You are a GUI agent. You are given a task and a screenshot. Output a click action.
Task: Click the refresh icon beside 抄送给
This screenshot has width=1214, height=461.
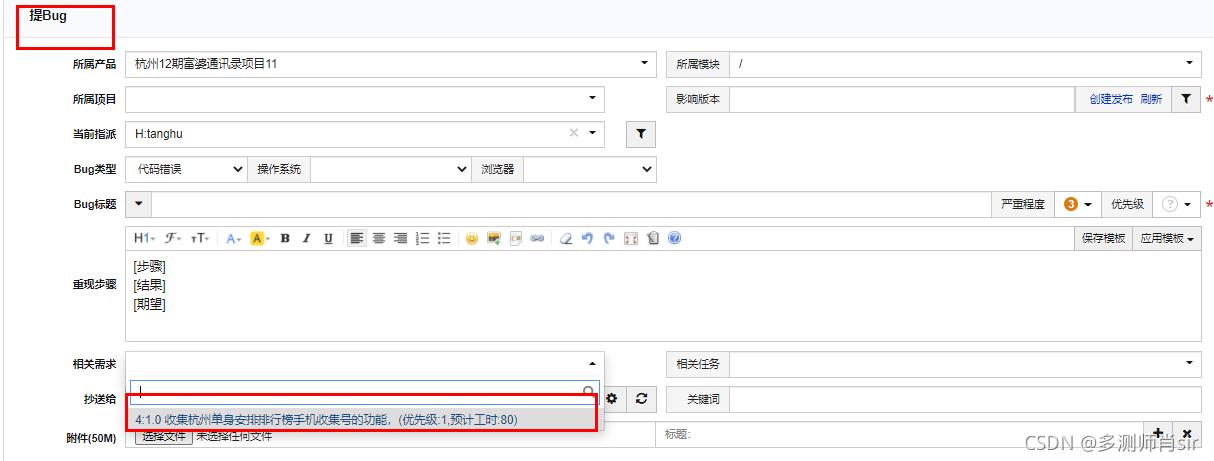coord(641,398)
